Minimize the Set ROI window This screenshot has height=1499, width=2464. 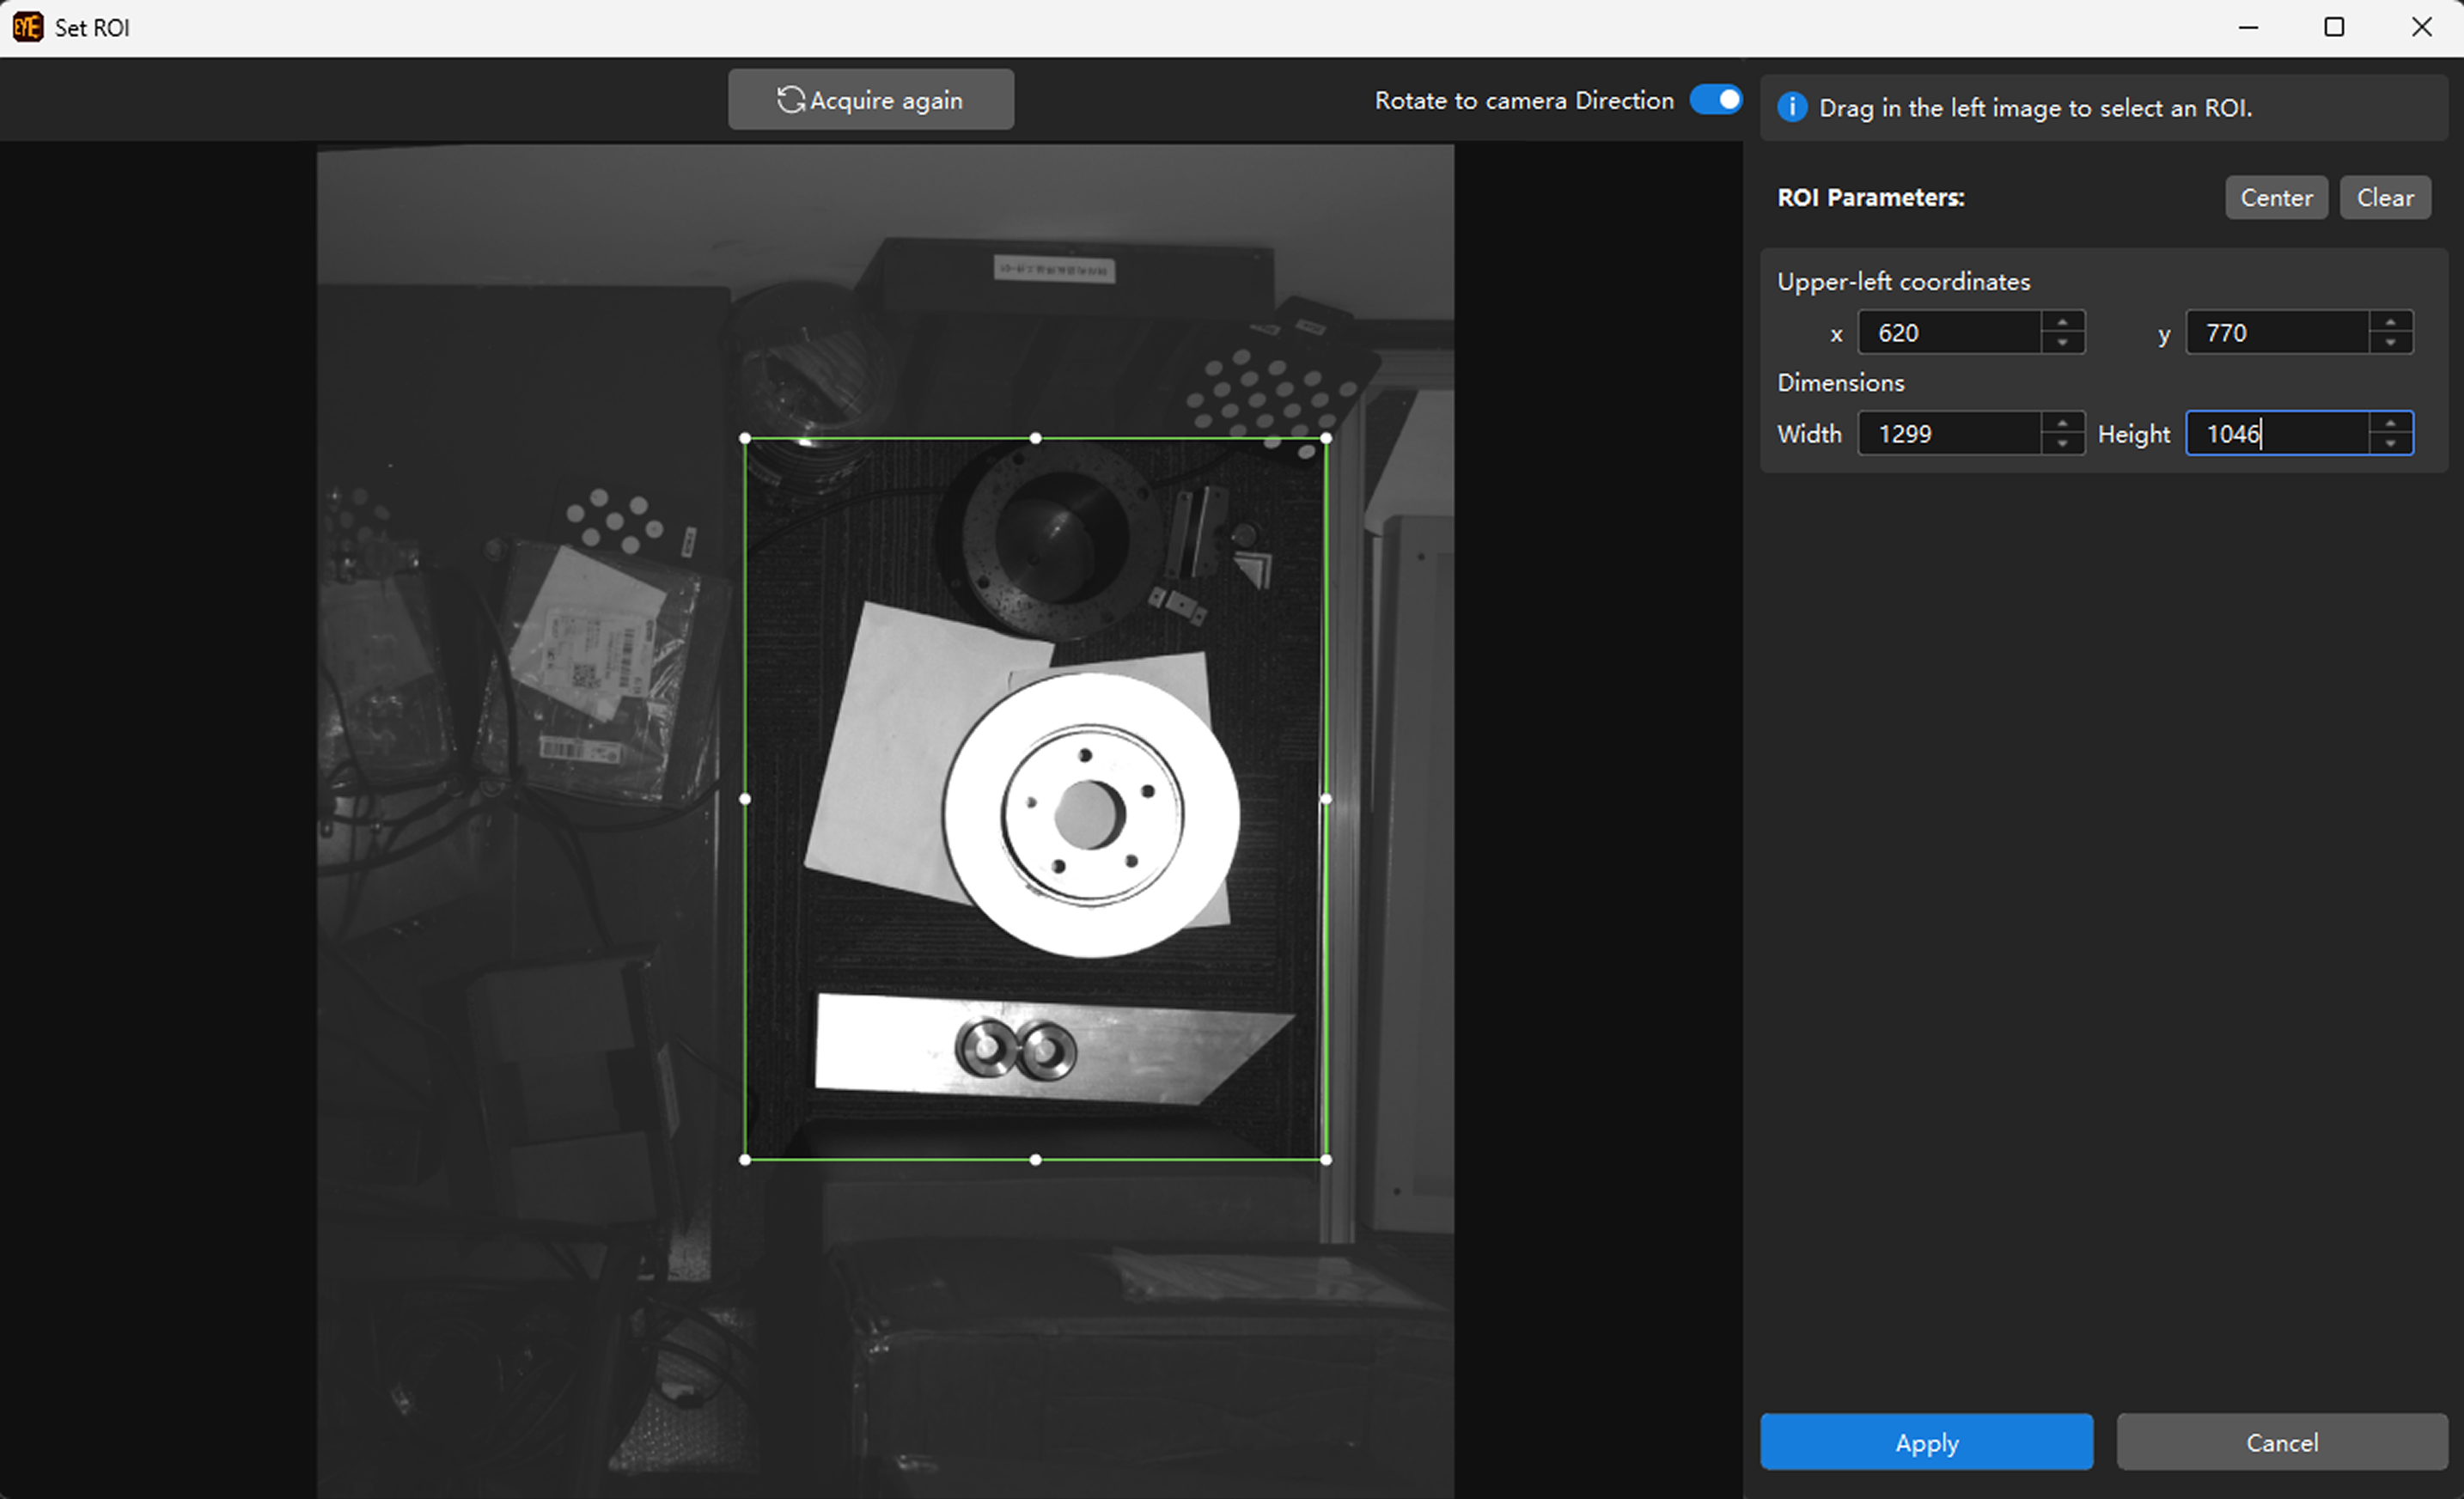(x=2248, y=27)
